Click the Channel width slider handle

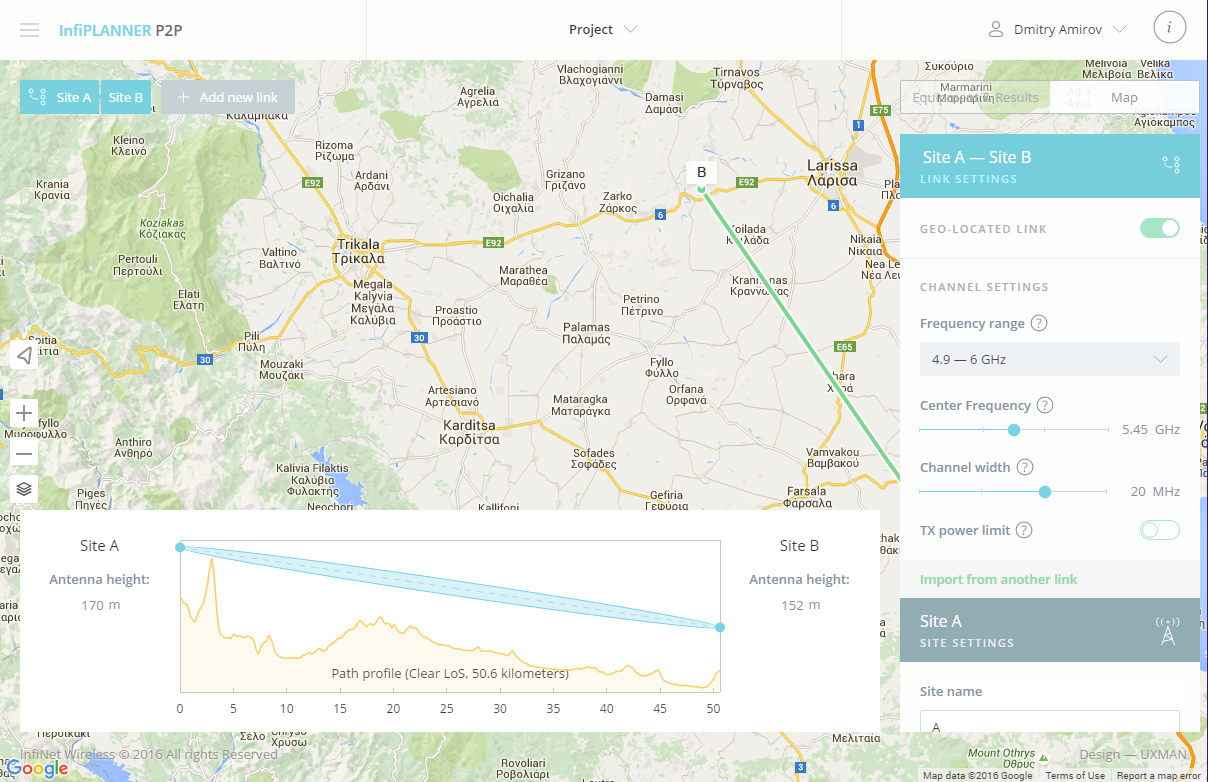1045,492
